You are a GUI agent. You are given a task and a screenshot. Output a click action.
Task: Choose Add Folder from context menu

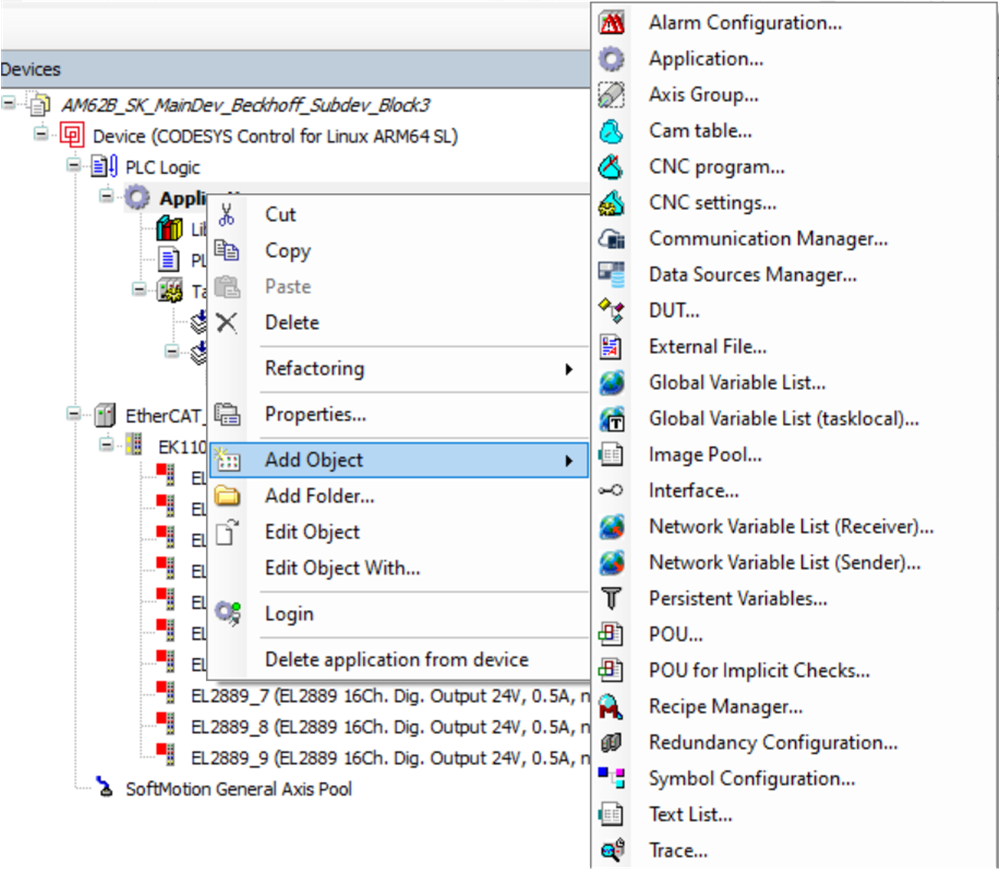[x=319, y=496]
